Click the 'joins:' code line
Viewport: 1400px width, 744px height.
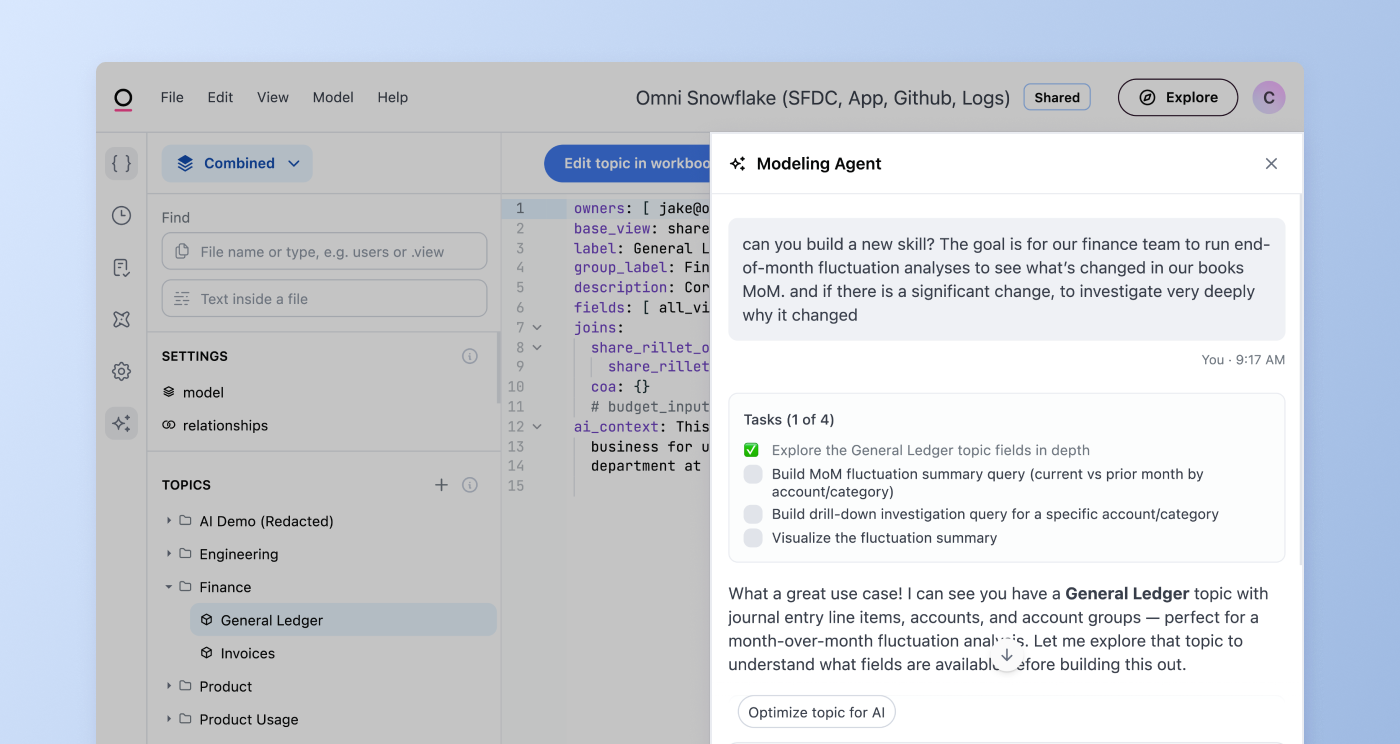tap(599, 328)
